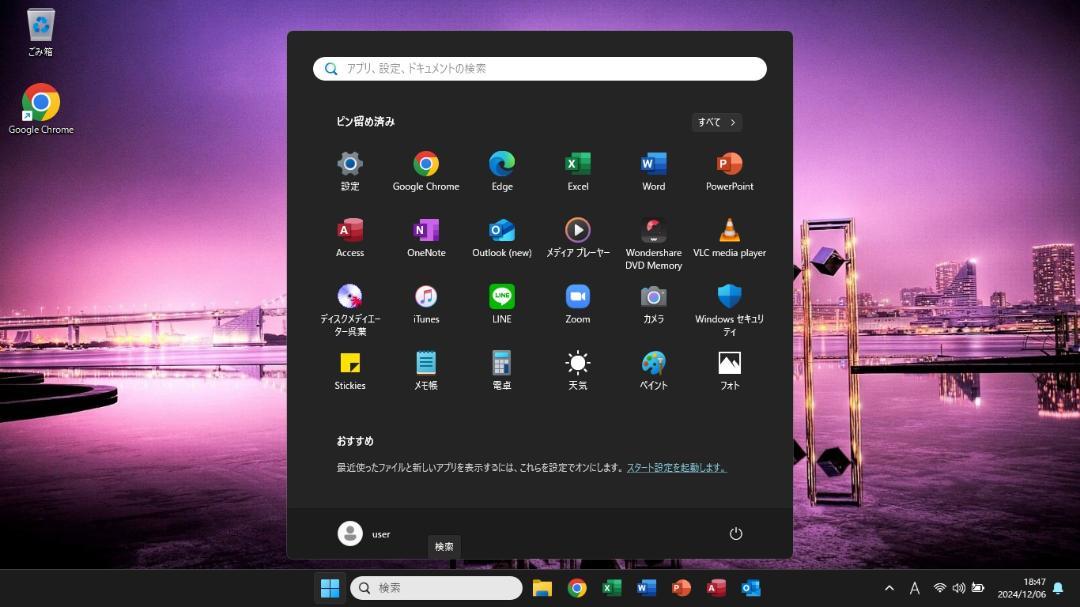Open the user account menu
The height and width of the screenshot is (607, 1080).
point(364,533)
